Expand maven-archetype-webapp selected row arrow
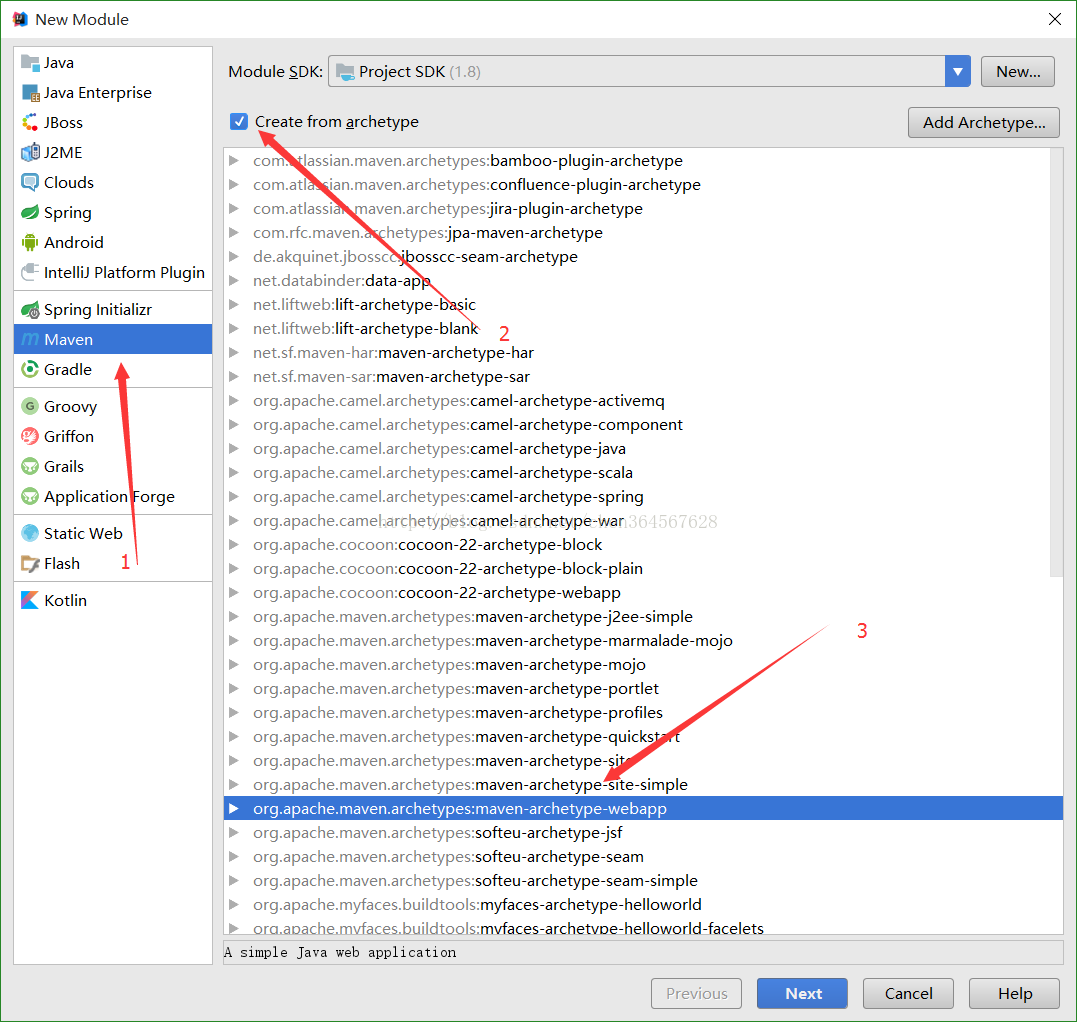Viewport: 1077px width, 1022px height. (x=234, y=808)
